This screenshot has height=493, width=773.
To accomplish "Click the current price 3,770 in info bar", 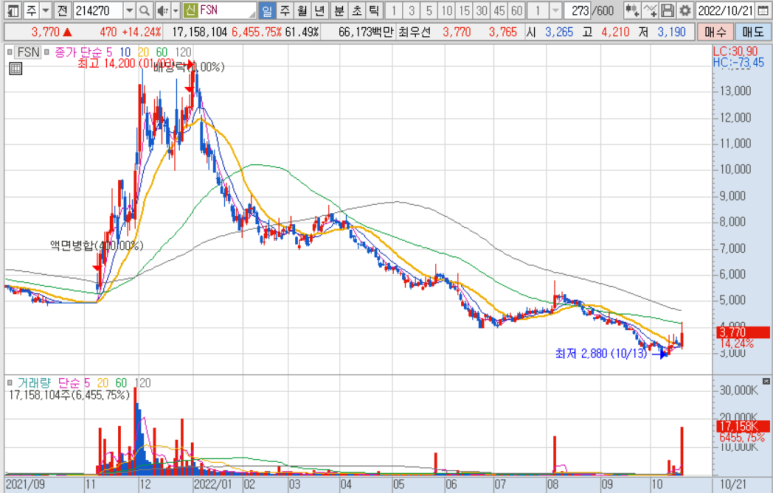I will [45, 32].
